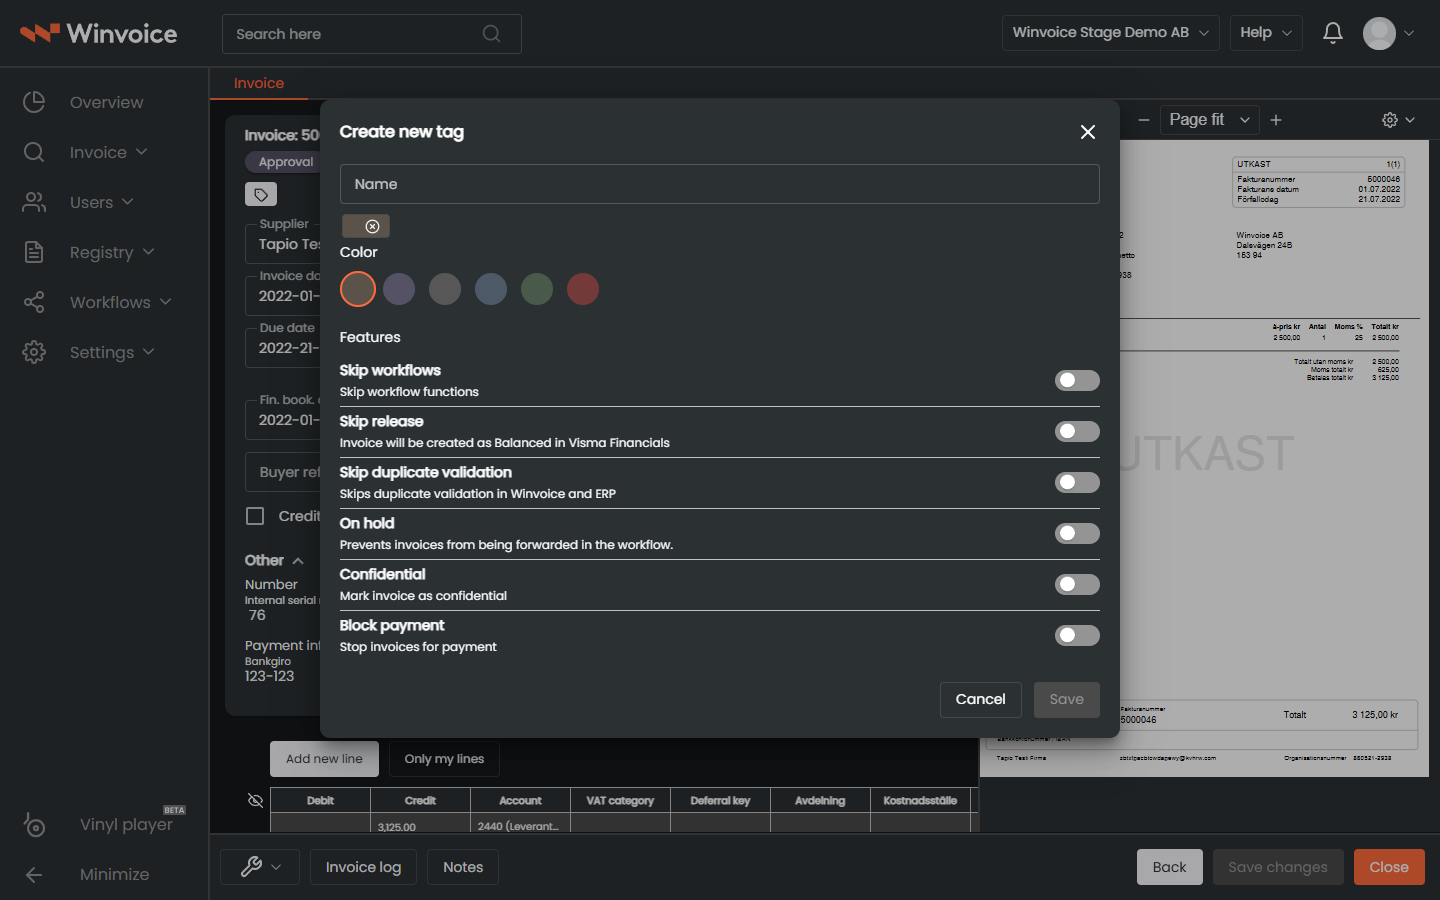The height and width of the screenshot is (900, 1440).
Task: Toggle Skip duplicate validation switch
Action: point(1077,482)
